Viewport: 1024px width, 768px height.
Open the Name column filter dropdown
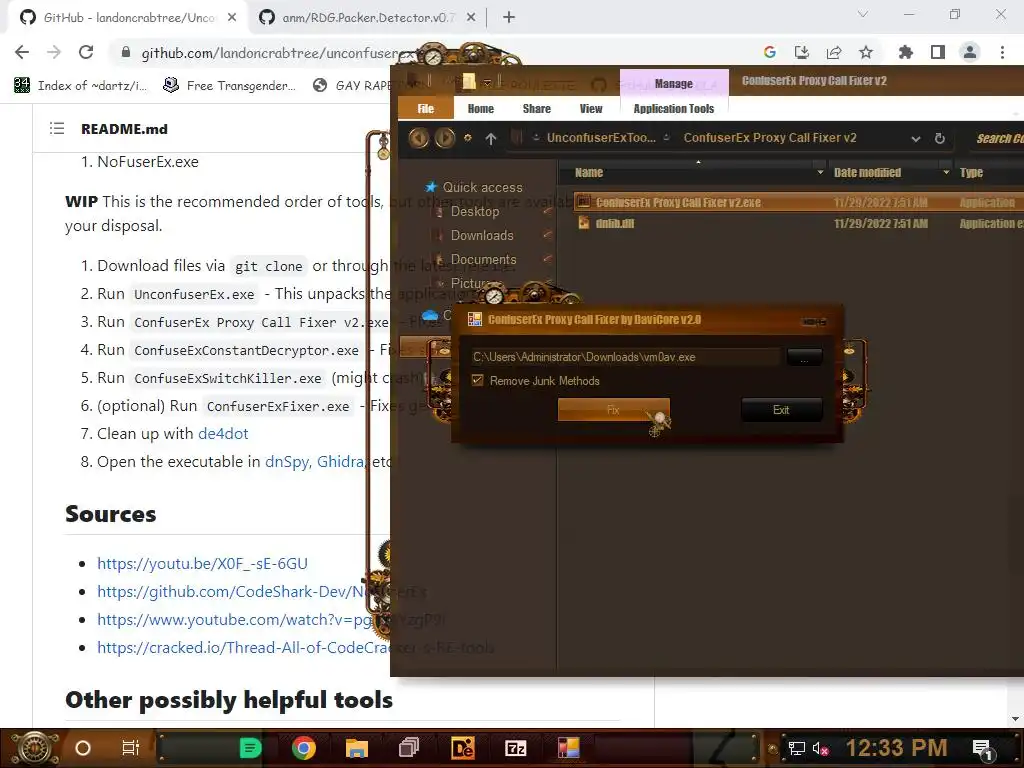coord(820,172)
